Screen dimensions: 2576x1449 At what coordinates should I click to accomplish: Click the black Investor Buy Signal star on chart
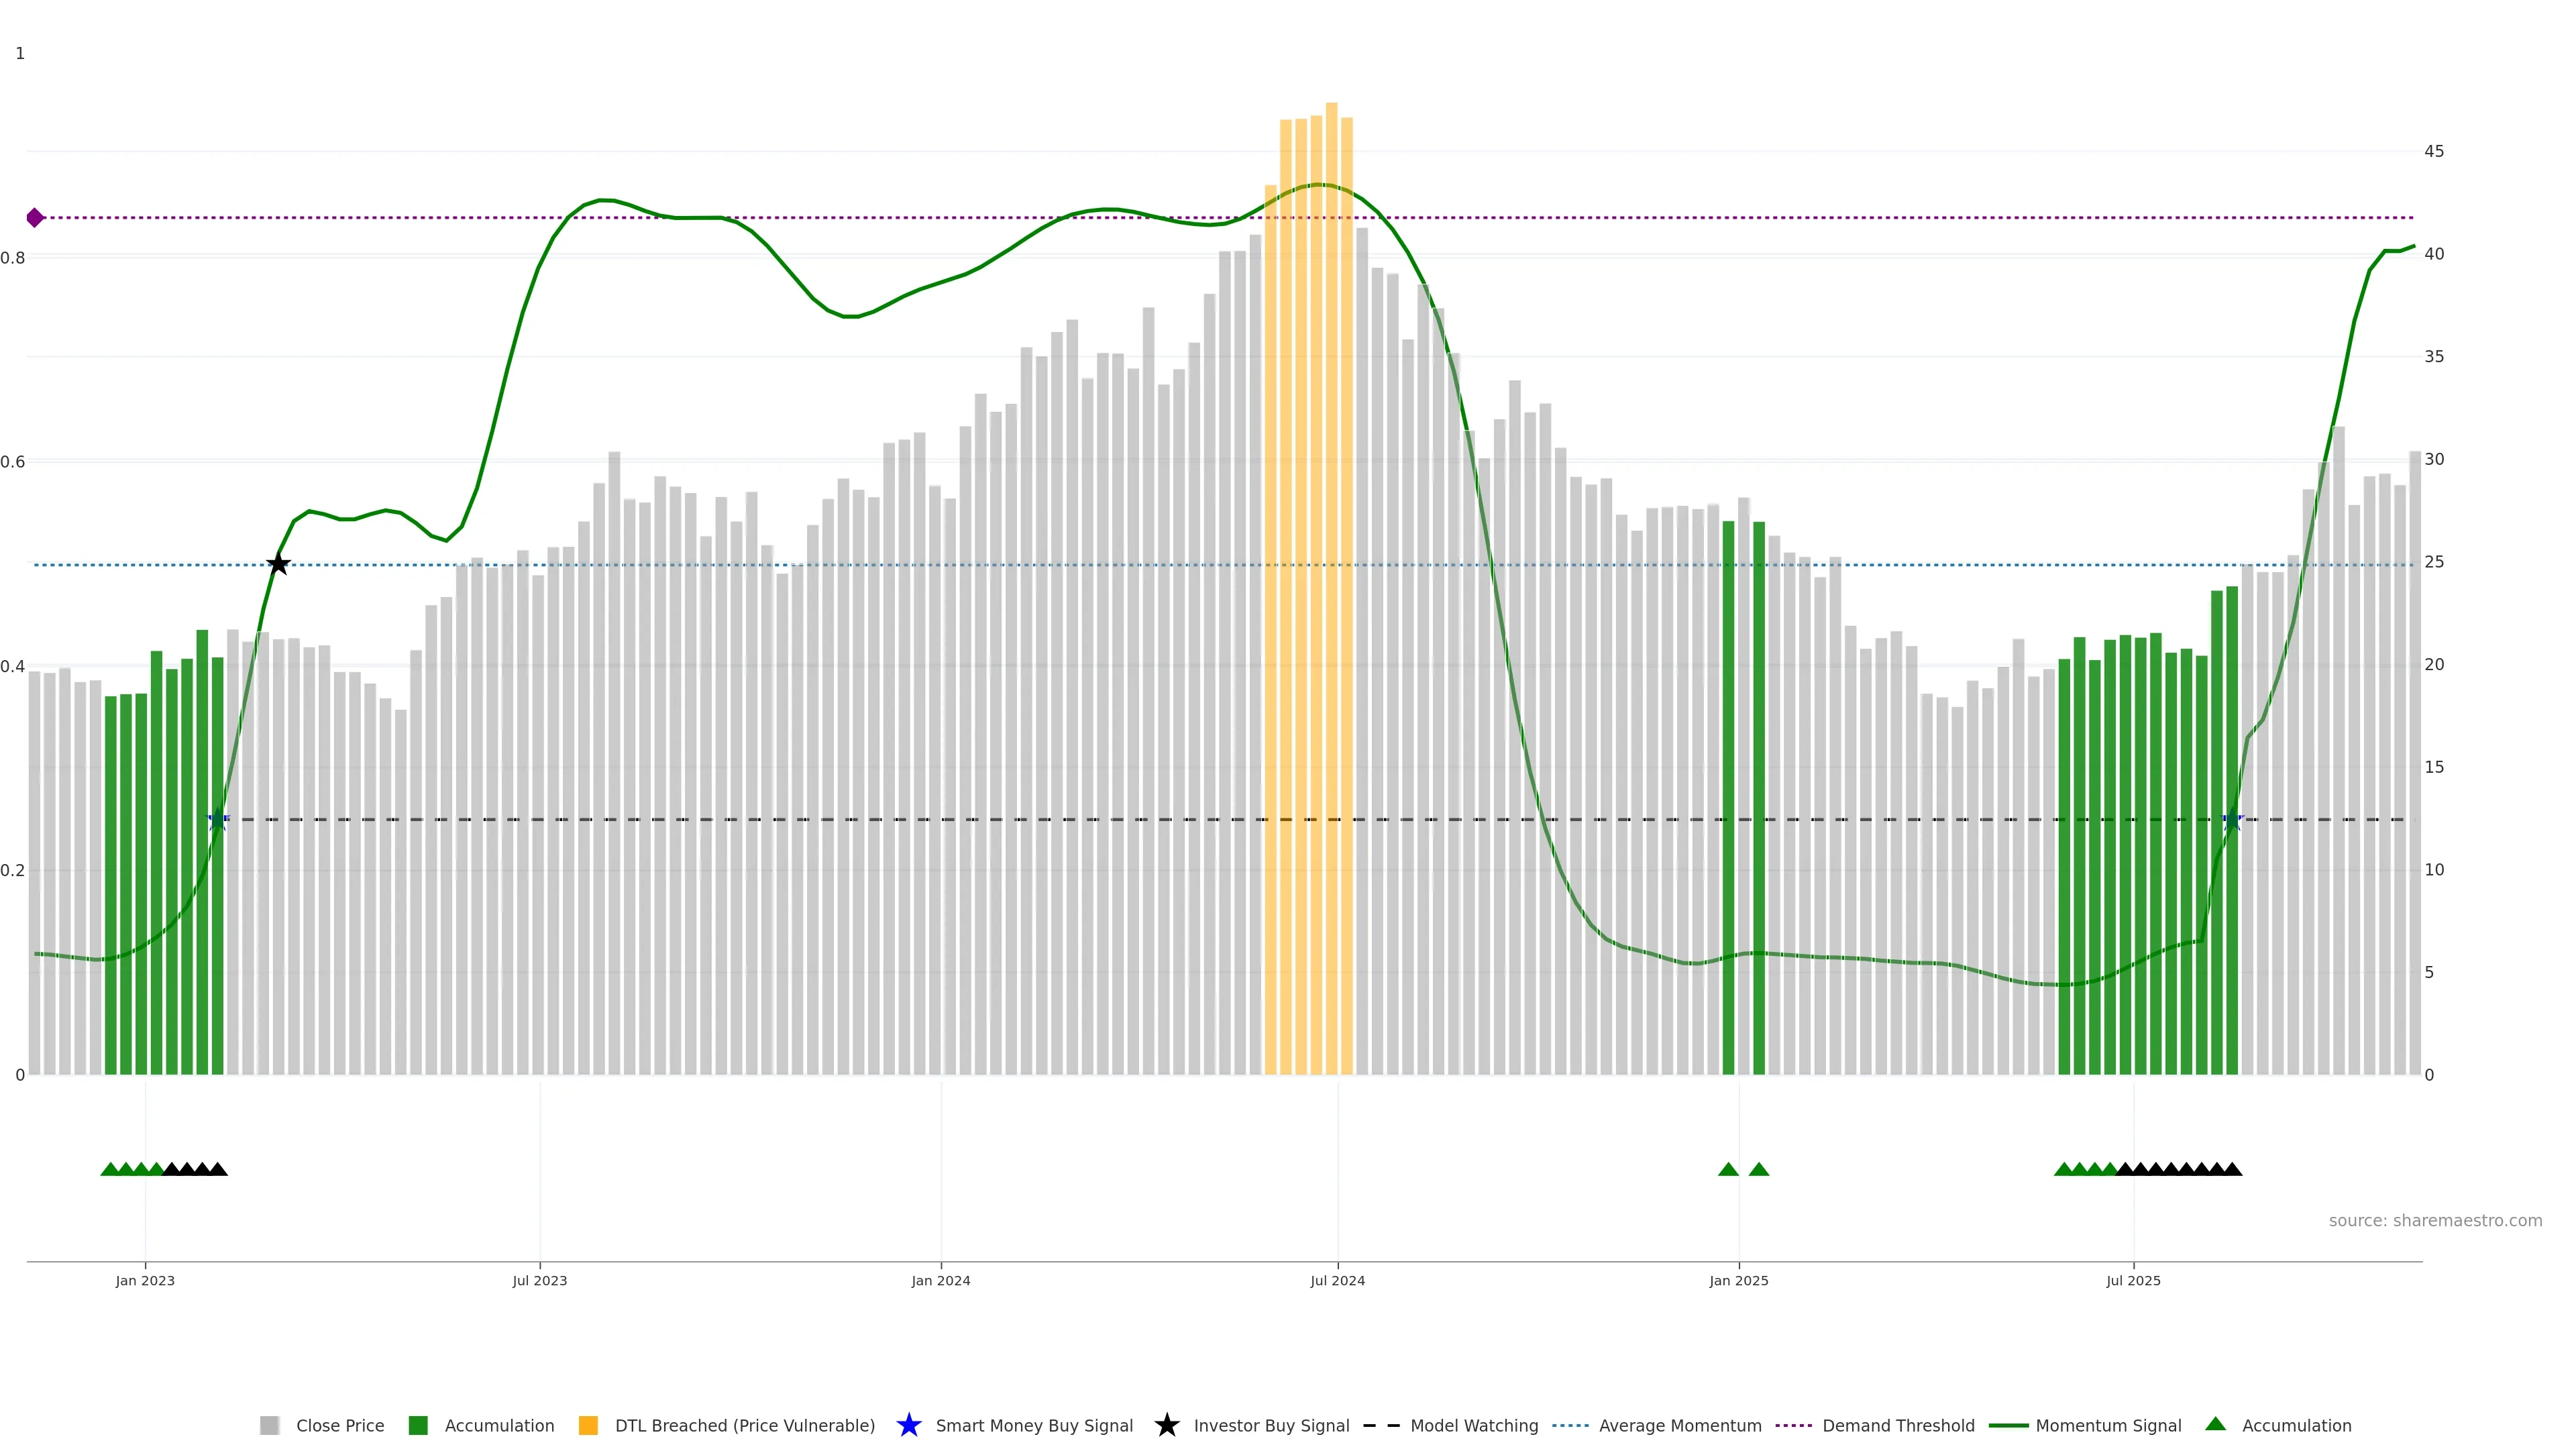tap(279, 564)
